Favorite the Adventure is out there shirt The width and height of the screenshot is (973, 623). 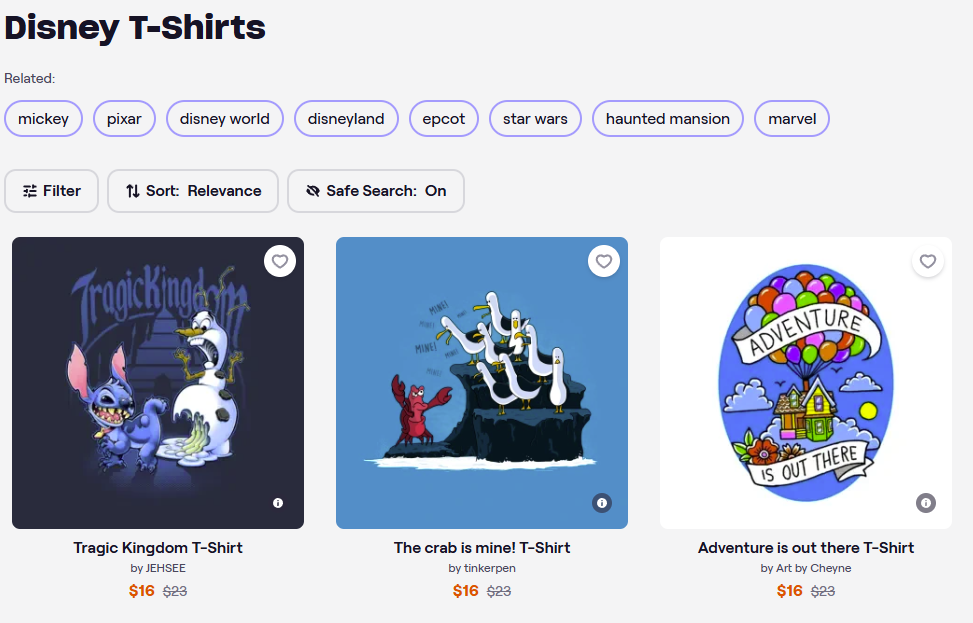[928, 262]
